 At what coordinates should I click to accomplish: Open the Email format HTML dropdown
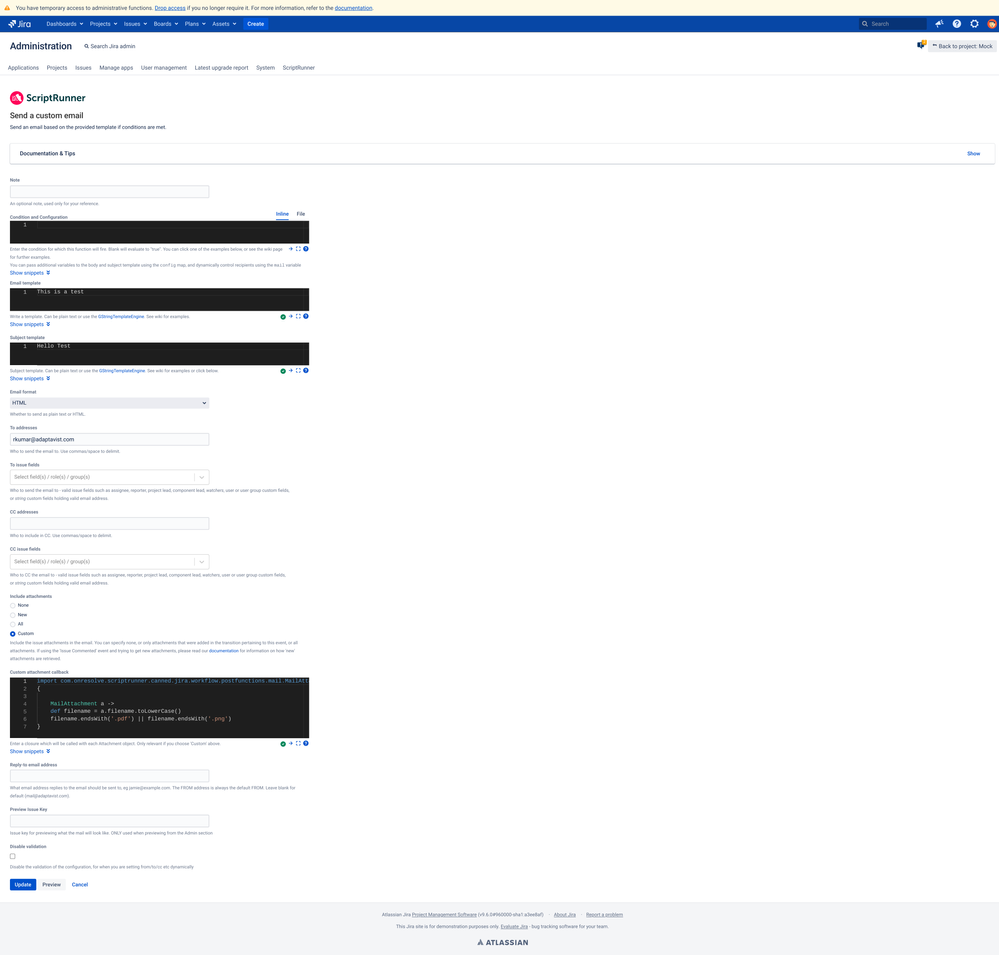[110, 403]
